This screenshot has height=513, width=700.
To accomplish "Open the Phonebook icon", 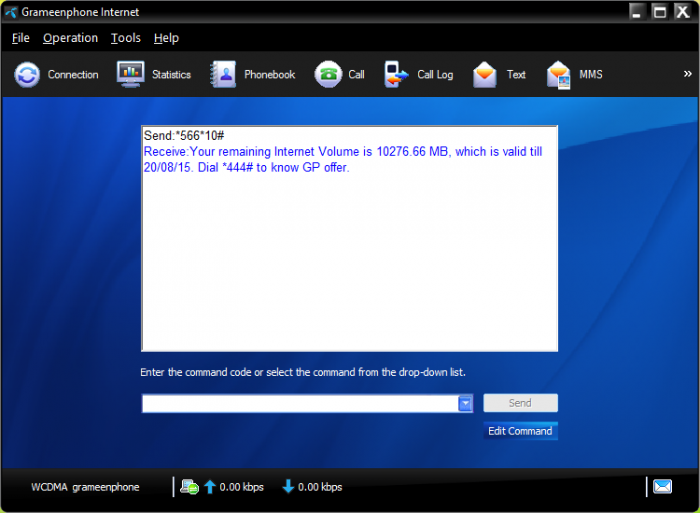I will (x=223, y=74).
